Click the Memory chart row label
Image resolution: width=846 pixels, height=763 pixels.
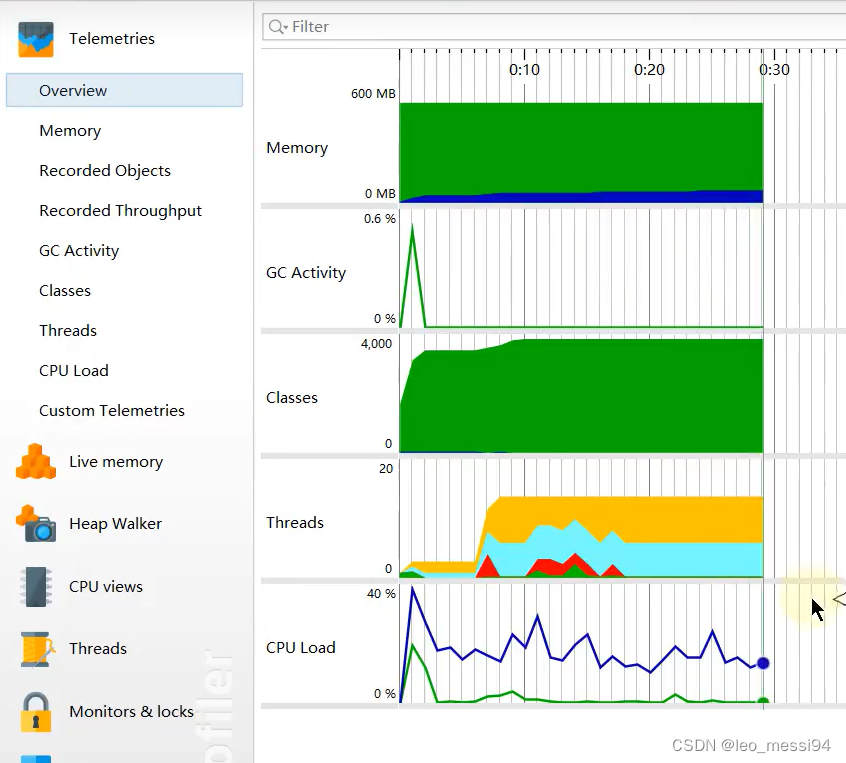tap(297, 148)
